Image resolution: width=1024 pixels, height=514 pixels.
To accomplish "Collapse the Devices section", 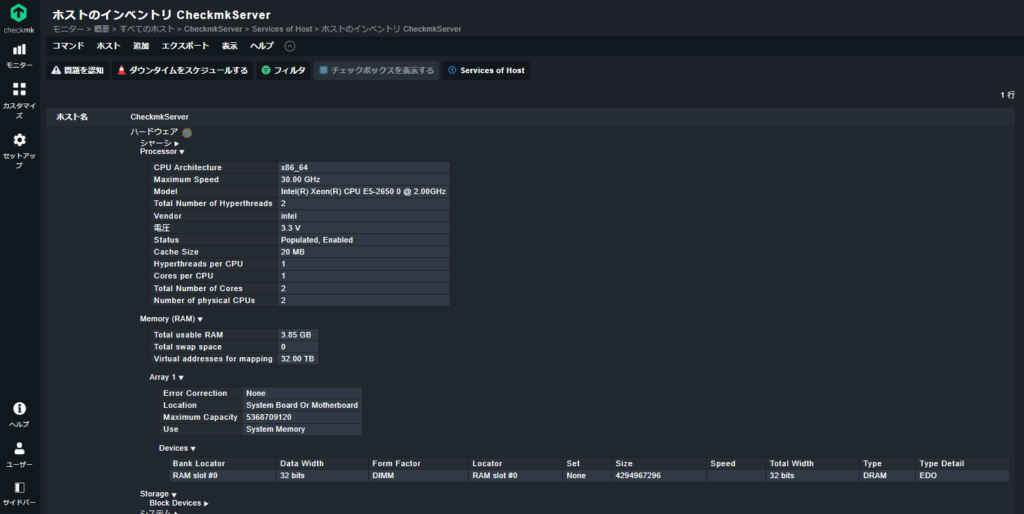I will [x=177, y=448].
